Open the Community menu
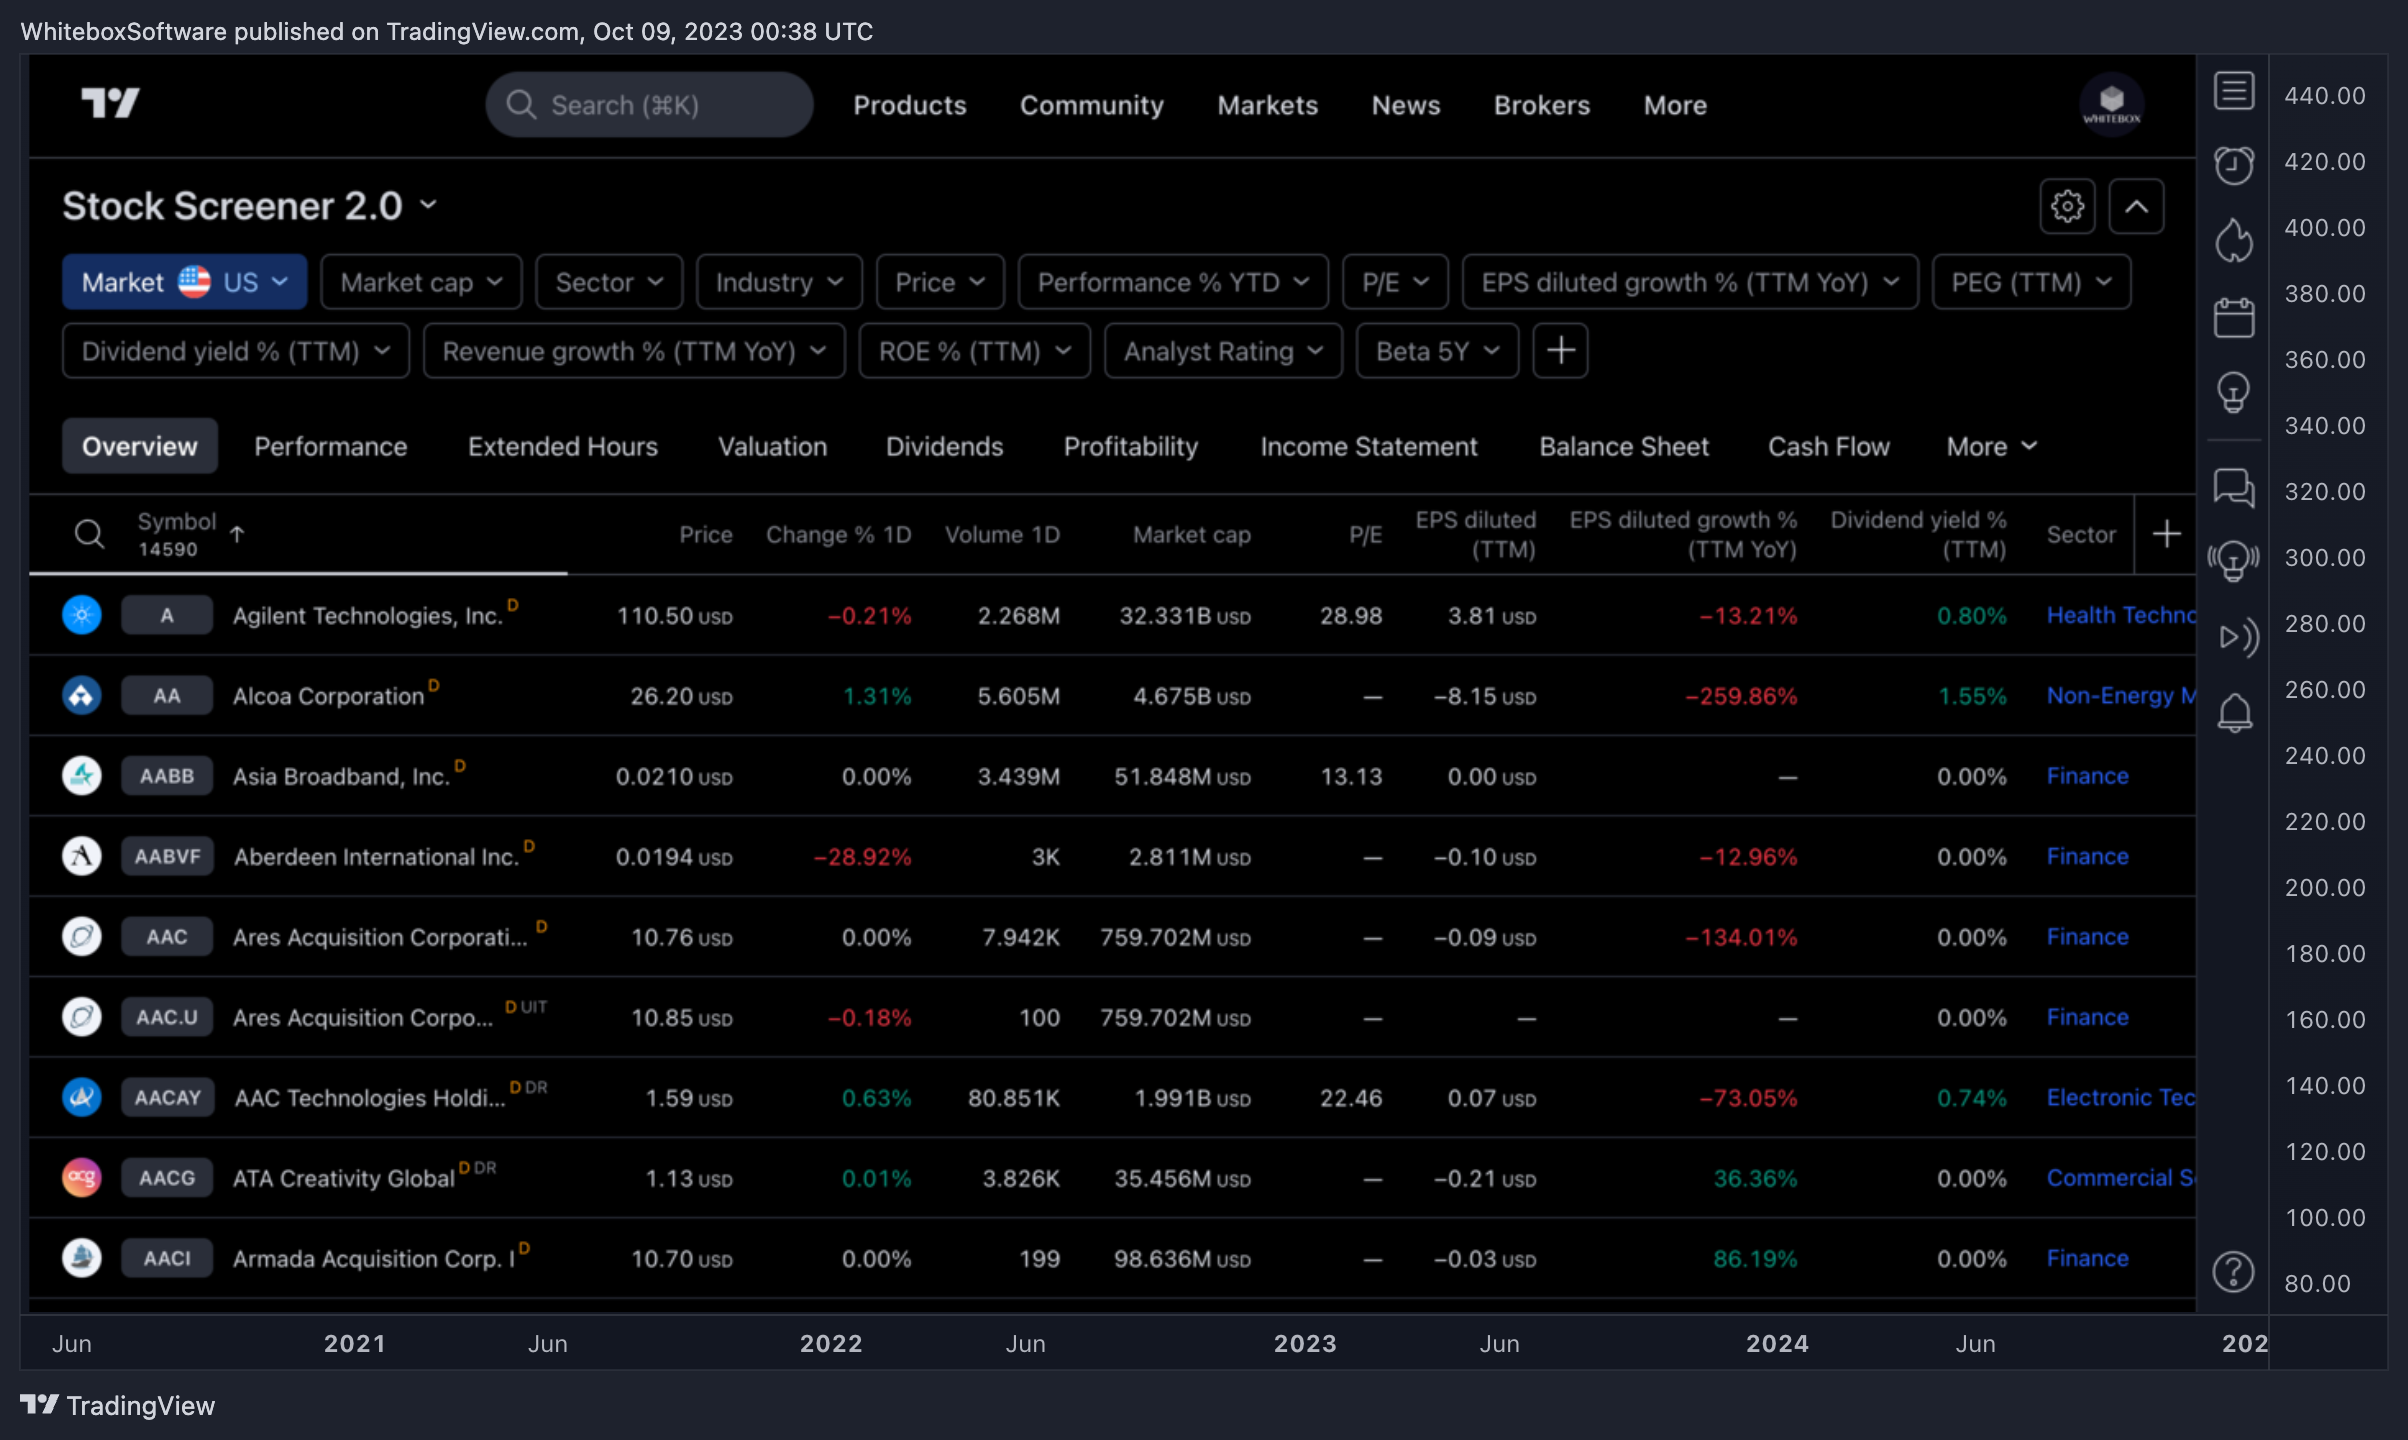 tap(1092, 105)
